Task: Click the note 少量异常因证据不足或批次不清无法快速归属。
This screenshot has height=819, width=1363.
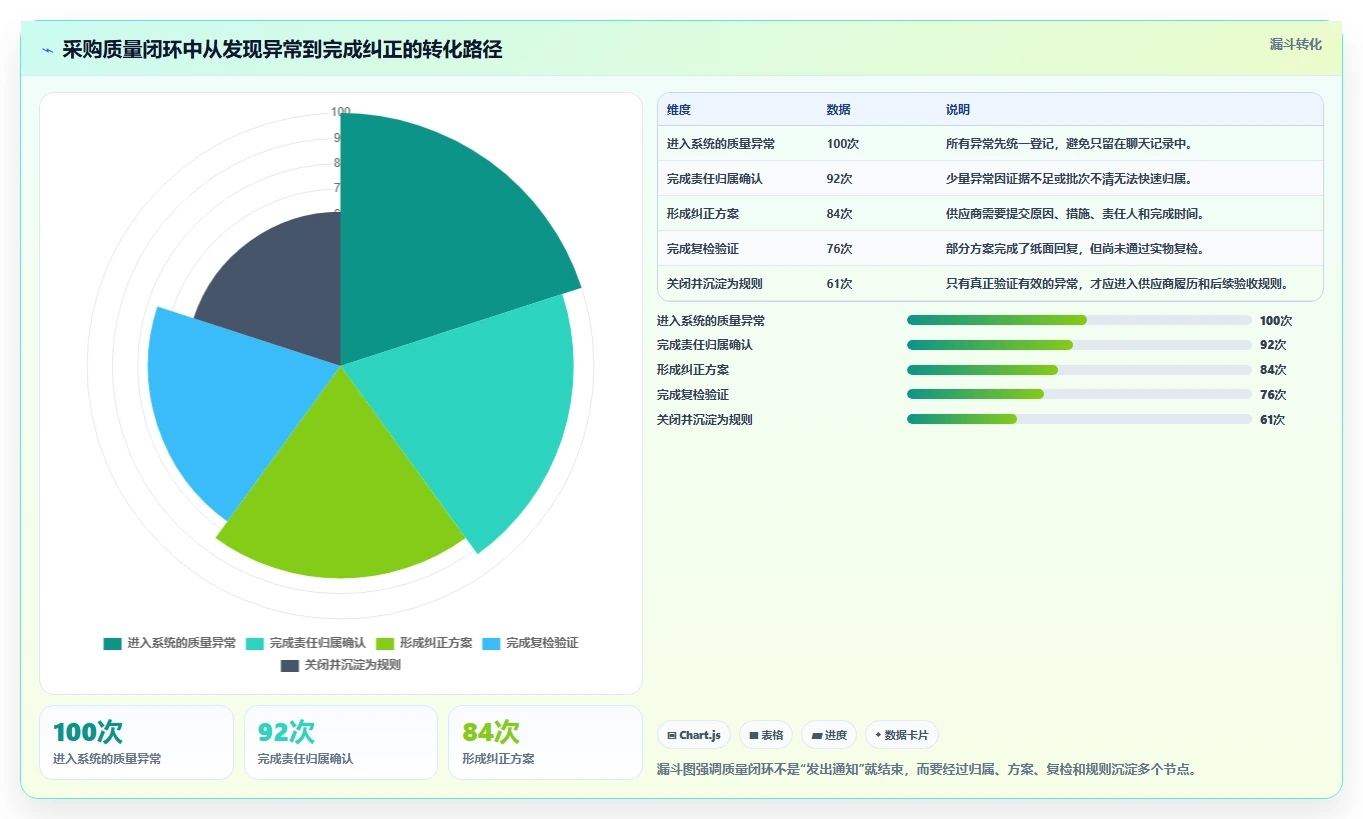Action: pos(1073,179)
